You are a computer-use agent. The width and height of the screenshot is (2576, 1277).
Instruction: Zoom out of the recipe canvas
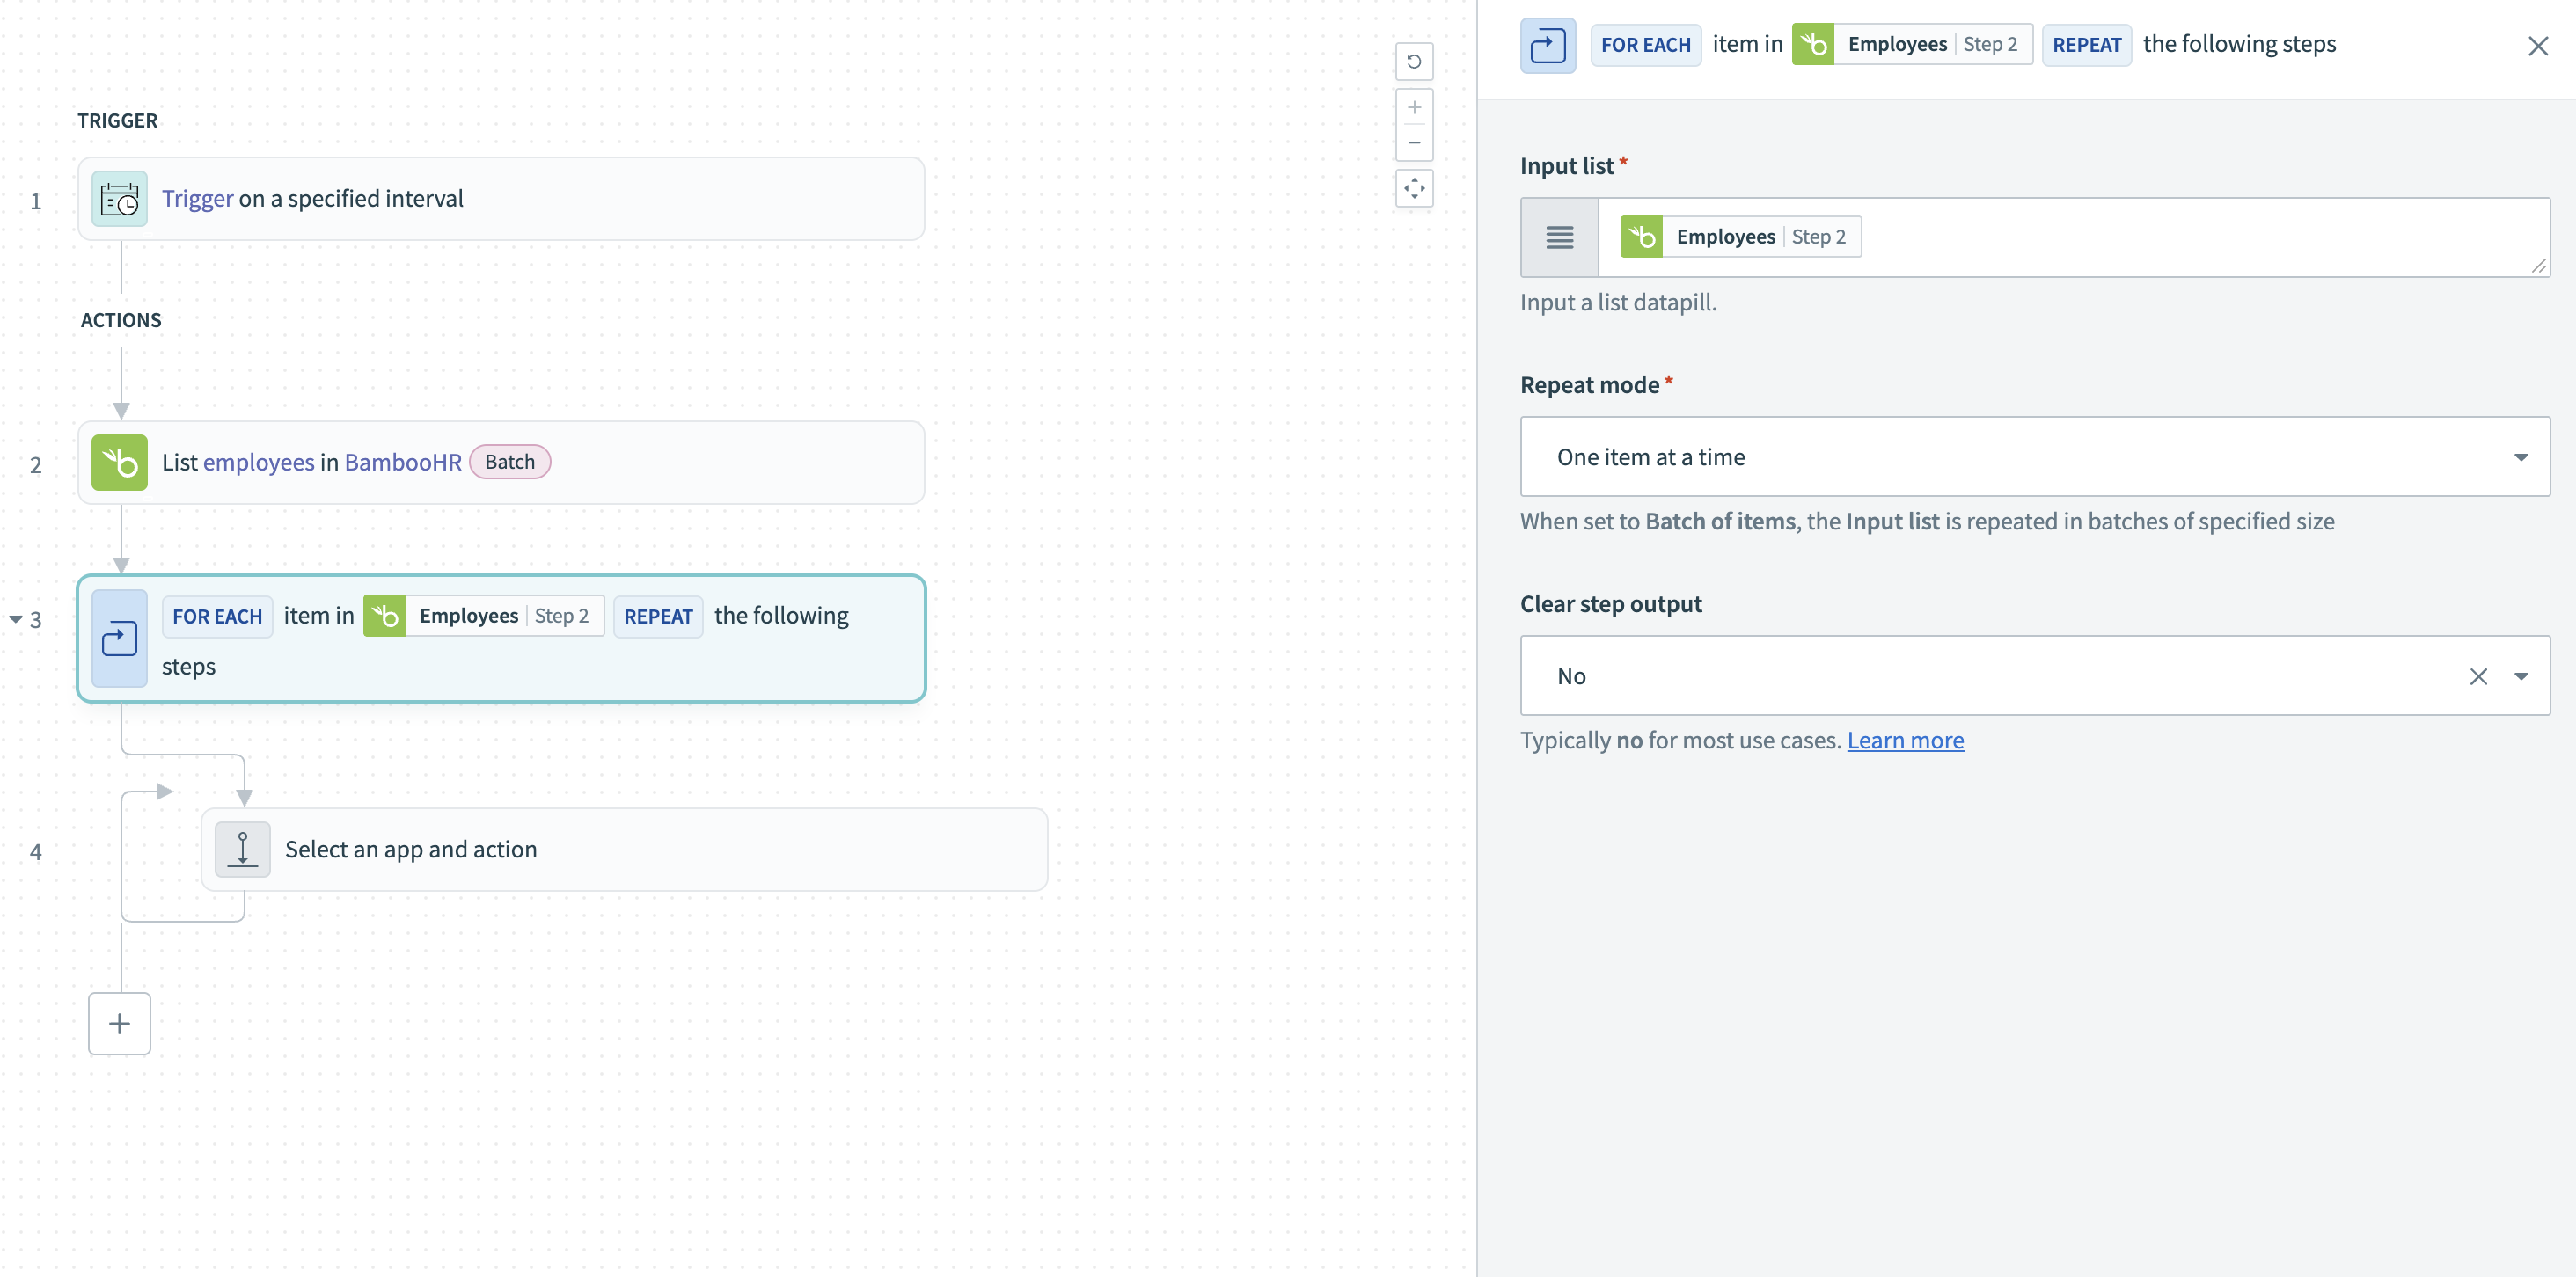(x=1414, y=142)
